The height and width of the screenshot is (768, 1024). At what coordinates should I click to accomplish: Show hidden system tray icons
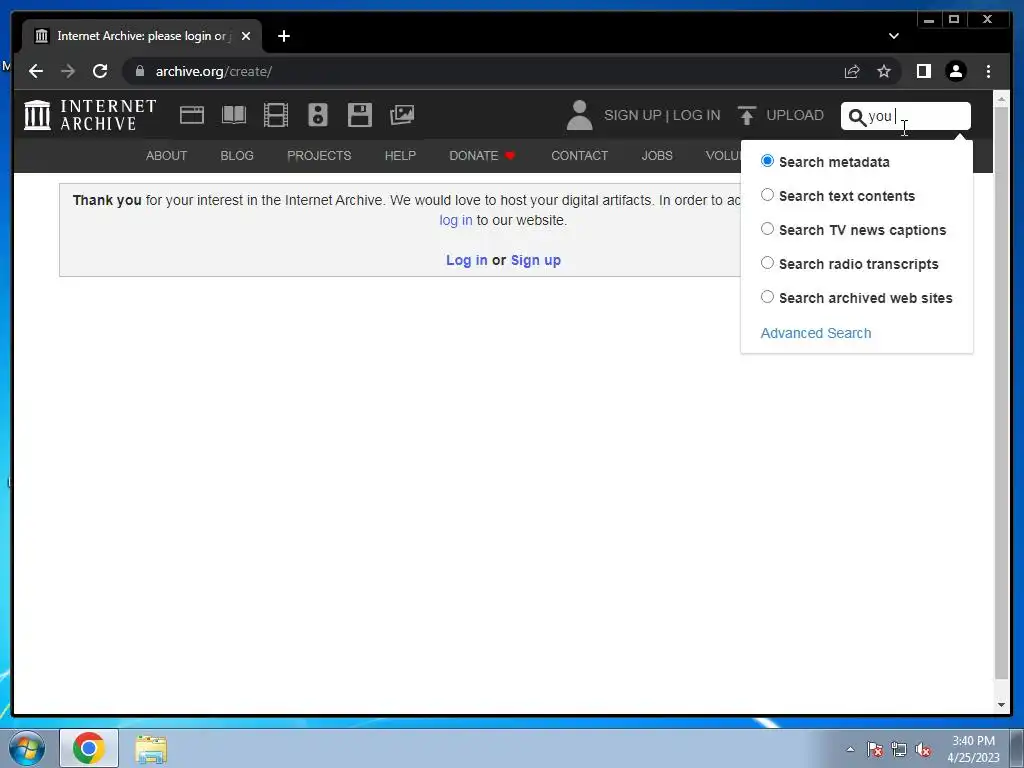tap(850, 750)
